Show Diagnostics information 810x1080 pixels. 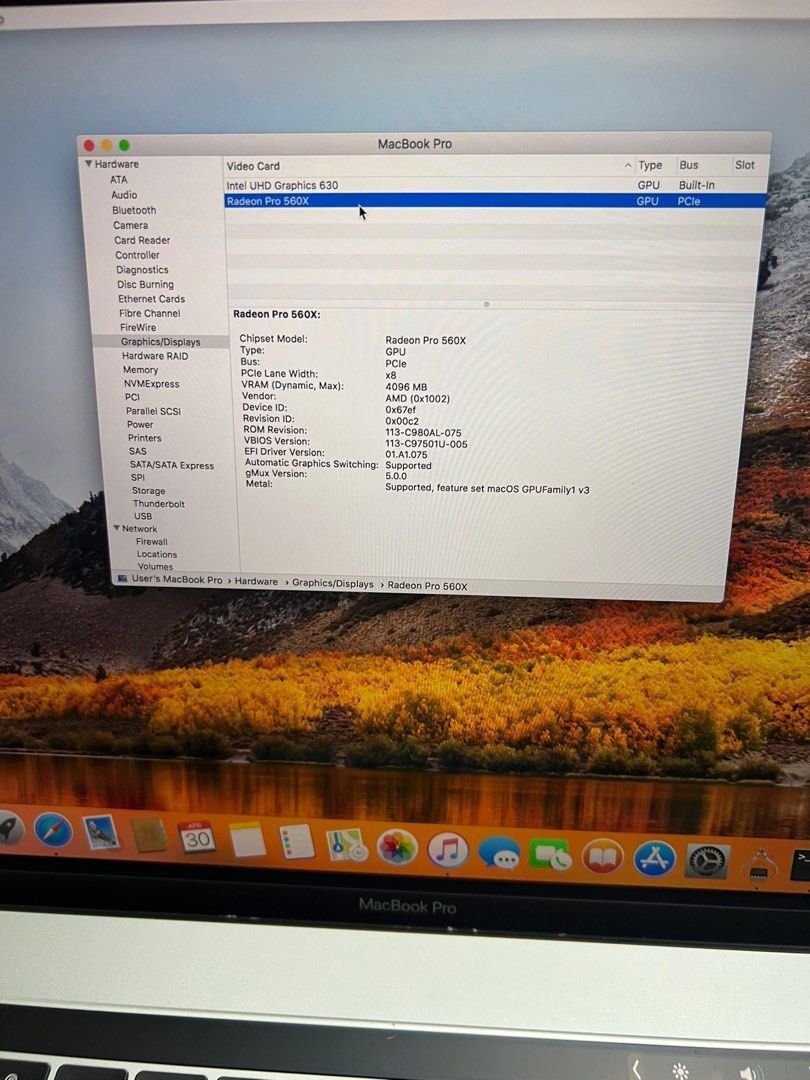click(143, 270)
